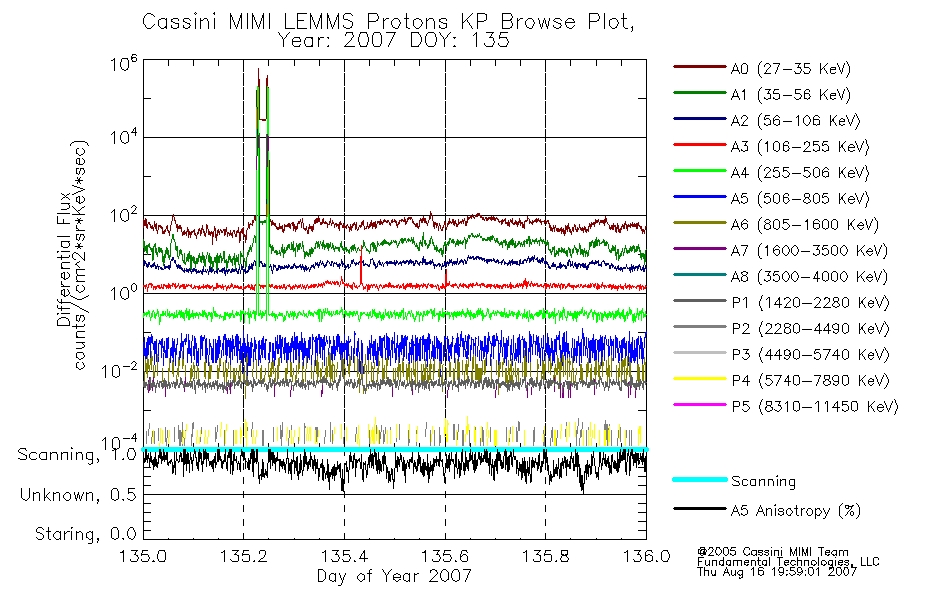Click the x-axis tick label 135.6

tap(445, 556)
